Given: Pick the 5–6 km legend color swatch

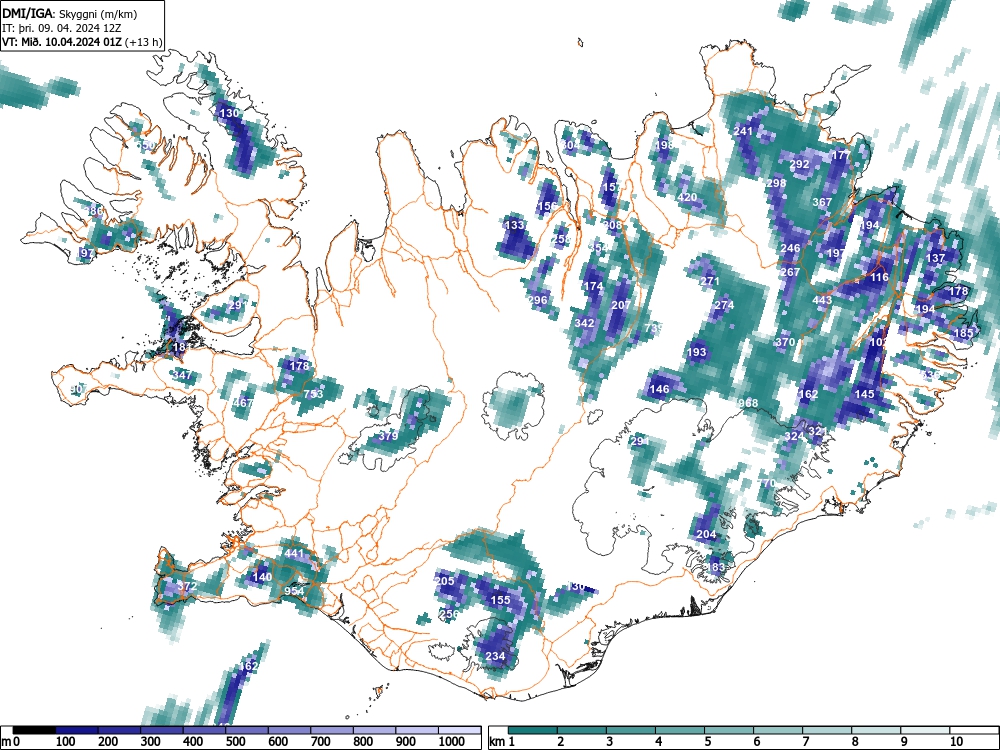Looking at the screenshot, I should pos(729,730).
